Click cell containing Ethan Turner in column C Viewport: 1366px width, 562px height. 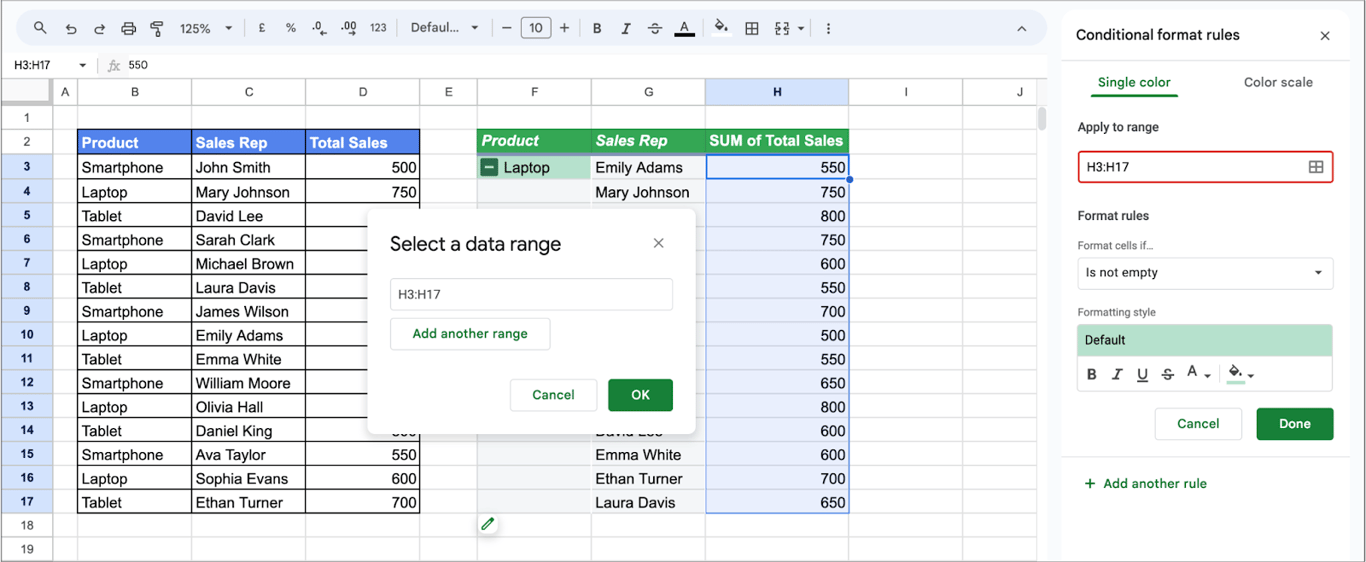(x=249, y=503)
